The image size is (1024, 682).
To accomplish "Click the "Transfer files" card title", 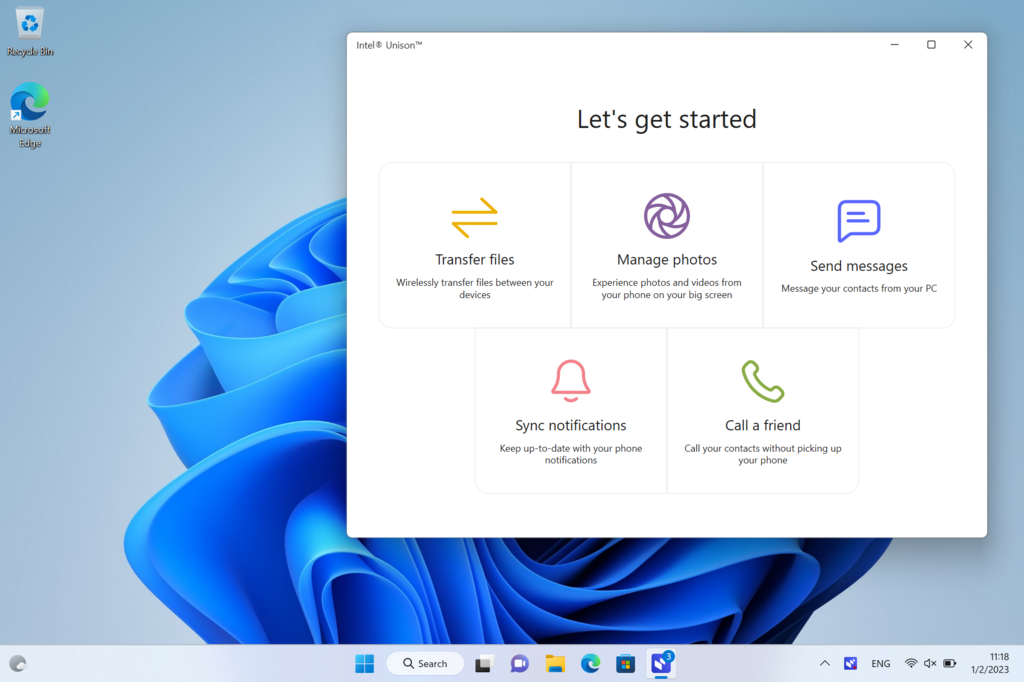I will [475, 259].
